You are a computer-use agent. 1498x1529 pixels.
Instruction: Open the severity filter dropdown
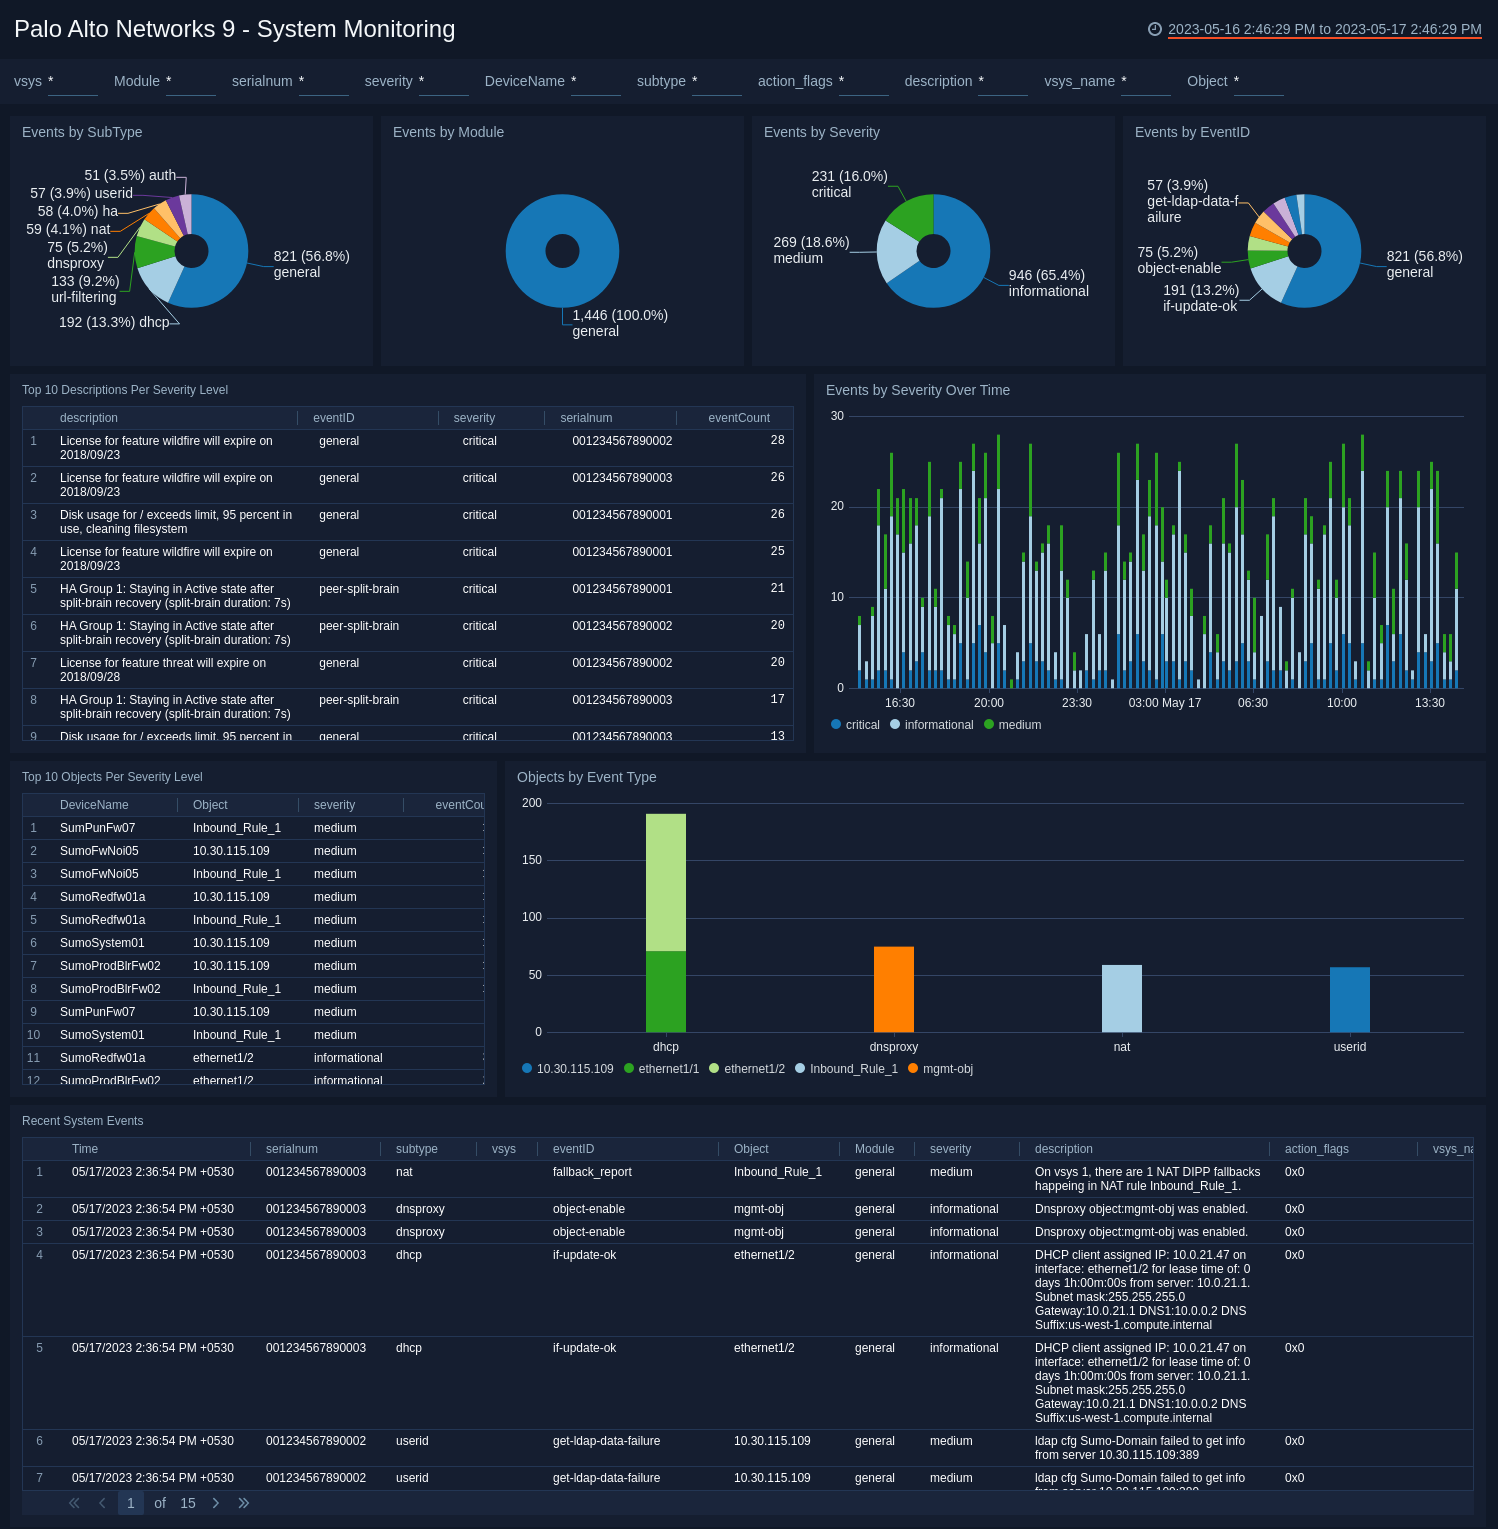point(443,85)
